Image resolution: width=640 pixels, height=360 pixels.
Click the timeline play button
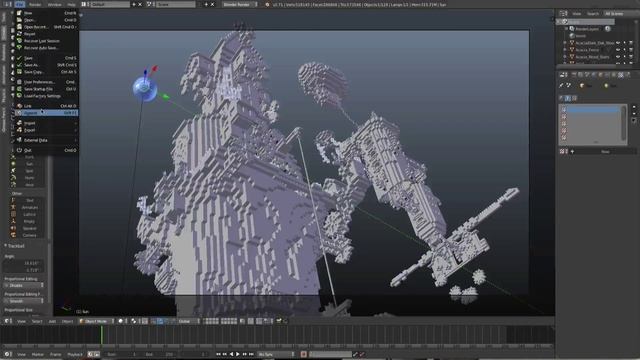(x=238, y=354)
